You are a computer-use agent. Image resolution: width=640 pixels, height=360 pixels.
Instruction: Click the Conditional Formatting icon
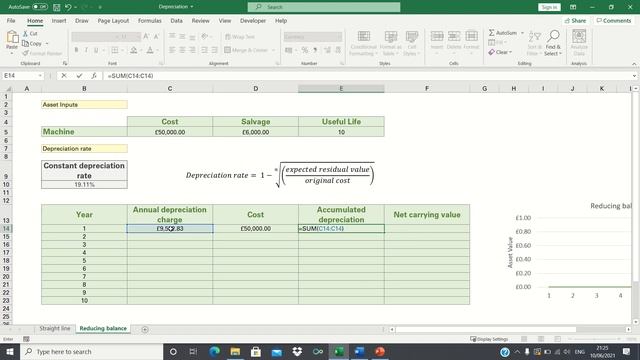[363, 37]
